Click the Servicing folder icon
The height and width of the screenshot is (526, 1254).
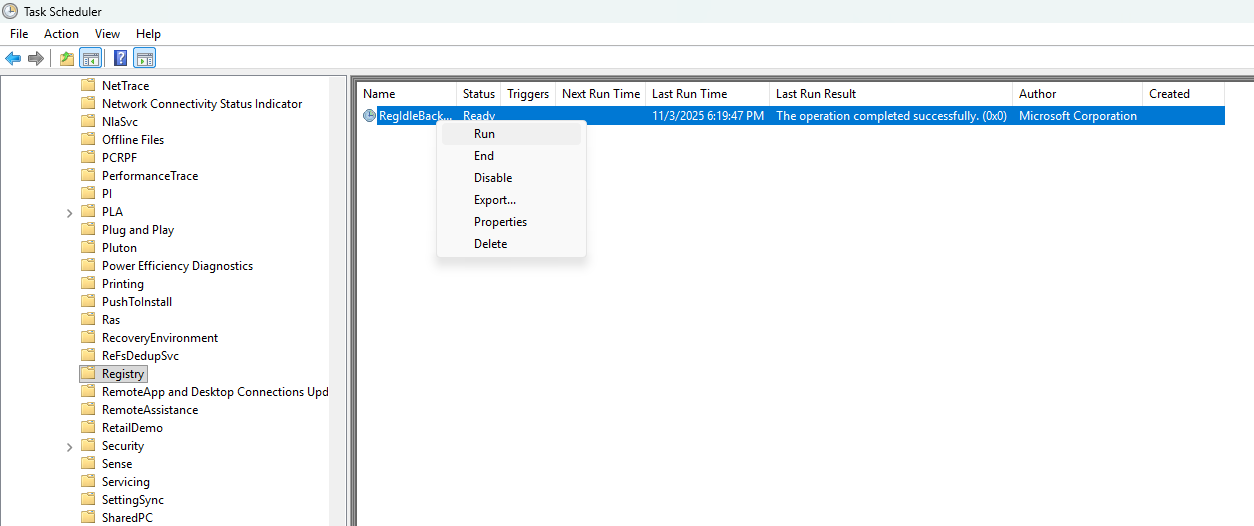point(88,482)
